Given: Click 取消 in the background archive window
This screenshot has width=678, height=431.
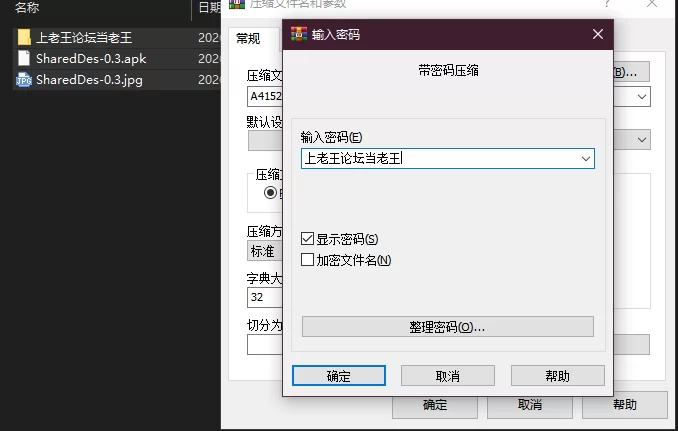Looking at the screenshot, I should (530, 405).
